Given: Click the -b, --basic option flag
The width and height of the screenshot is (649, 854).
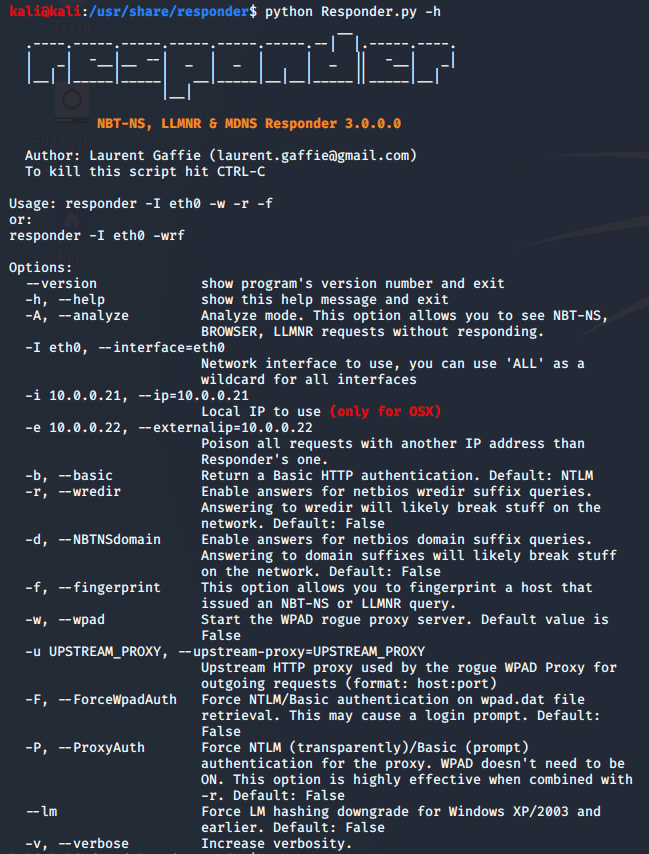Looking at the screenshot, I should pyautogui.click(x=69, y=475).
